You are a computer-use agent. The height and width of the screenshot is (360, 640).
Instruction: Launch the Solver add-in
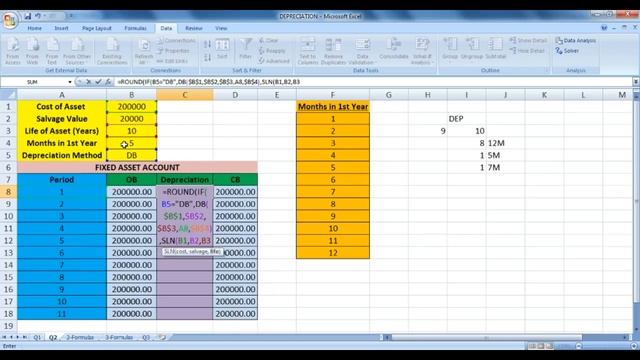[x=567, y=51]
